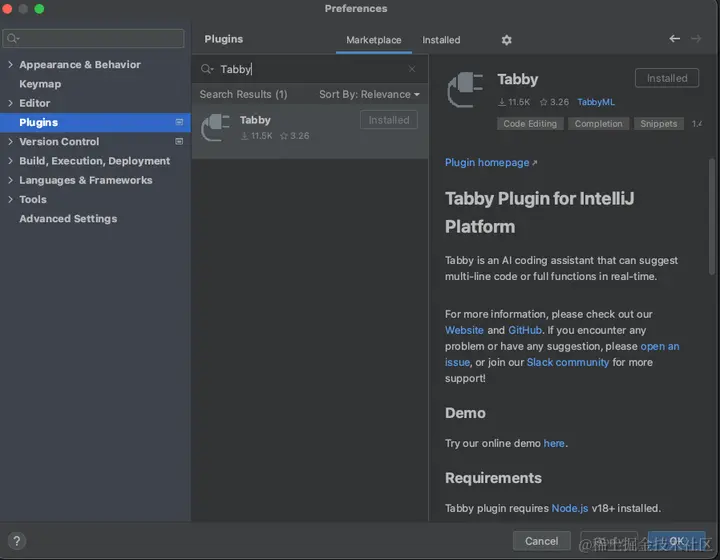Expand Languages & Frameworks section

point(11,180)
